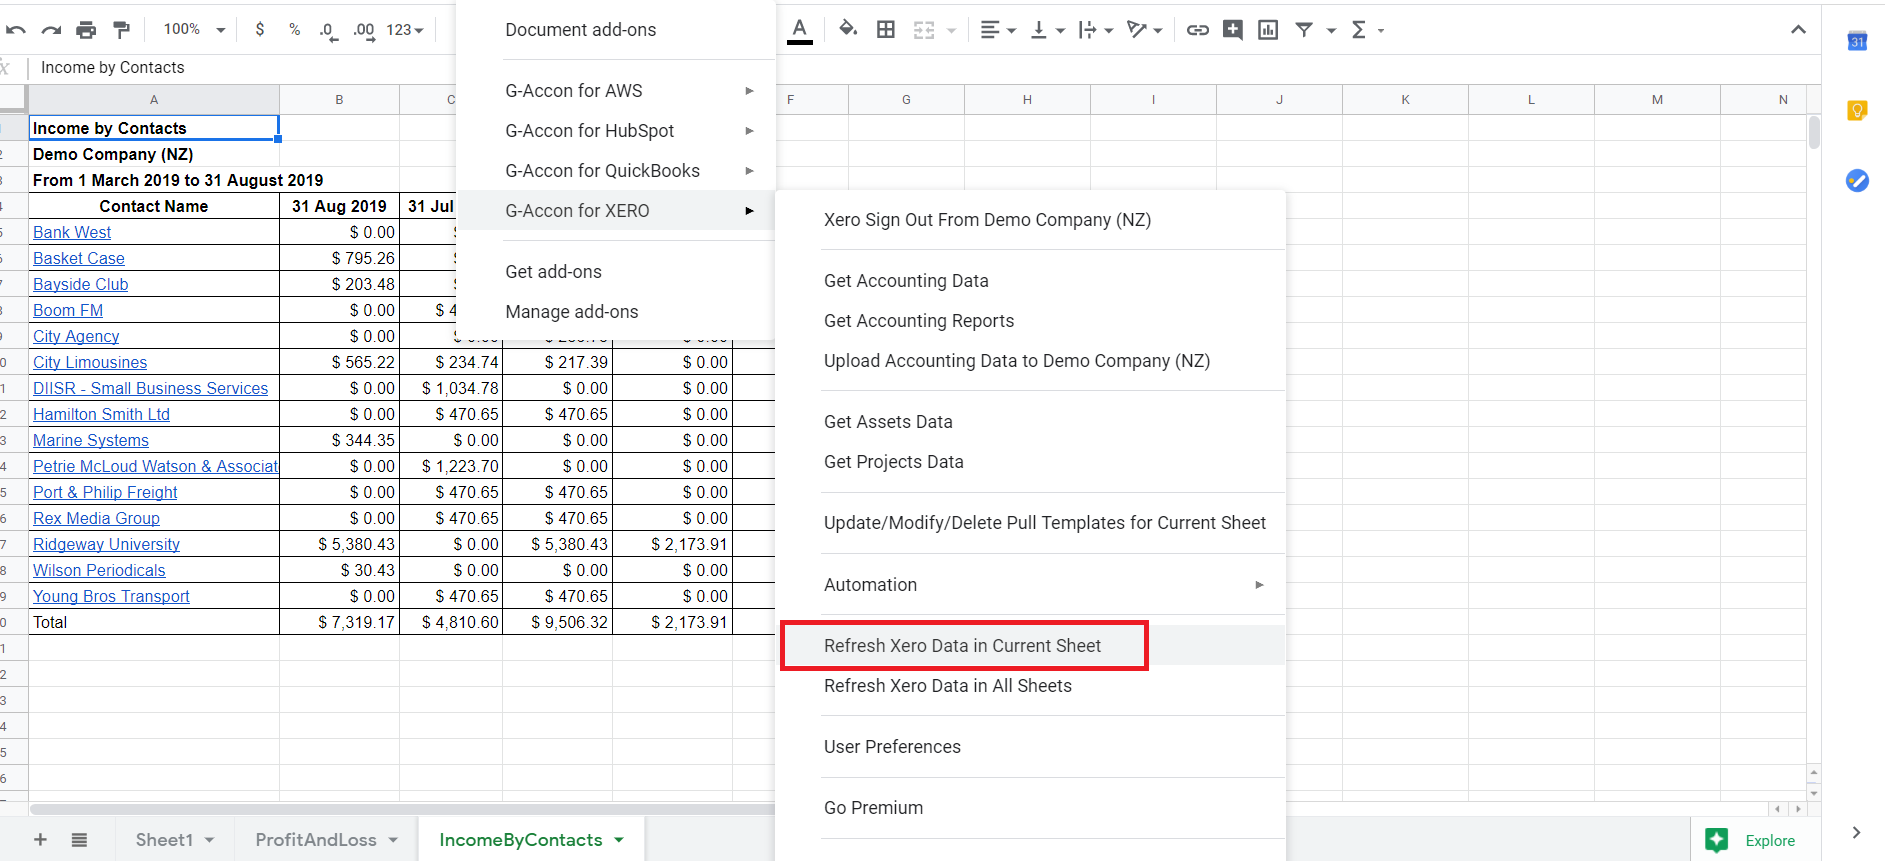Click the Insert chart icon
Screen dimensions: 1885x861
point(1268,30)
